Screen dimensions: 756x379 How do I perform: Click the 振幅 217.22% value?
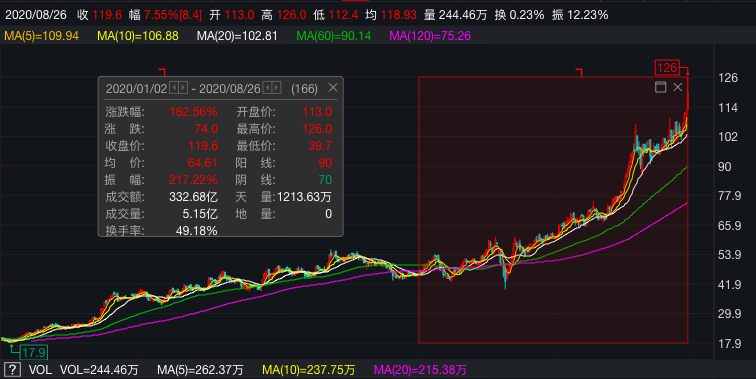193,180
